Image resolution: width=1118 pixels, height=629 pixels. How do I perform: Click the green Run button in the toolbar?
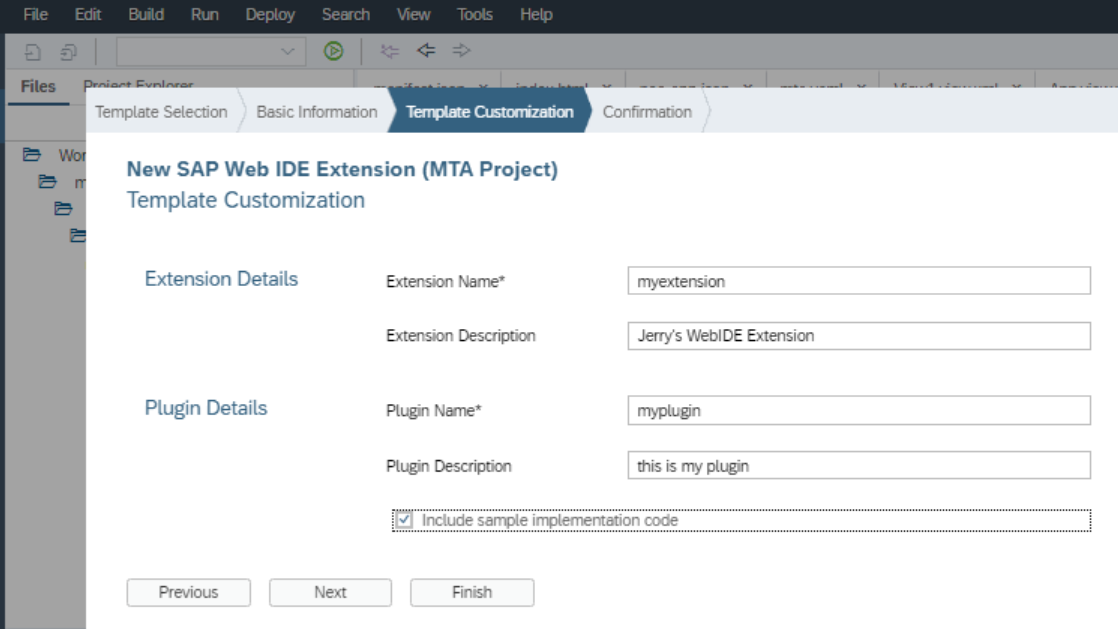tap(334, 51)
